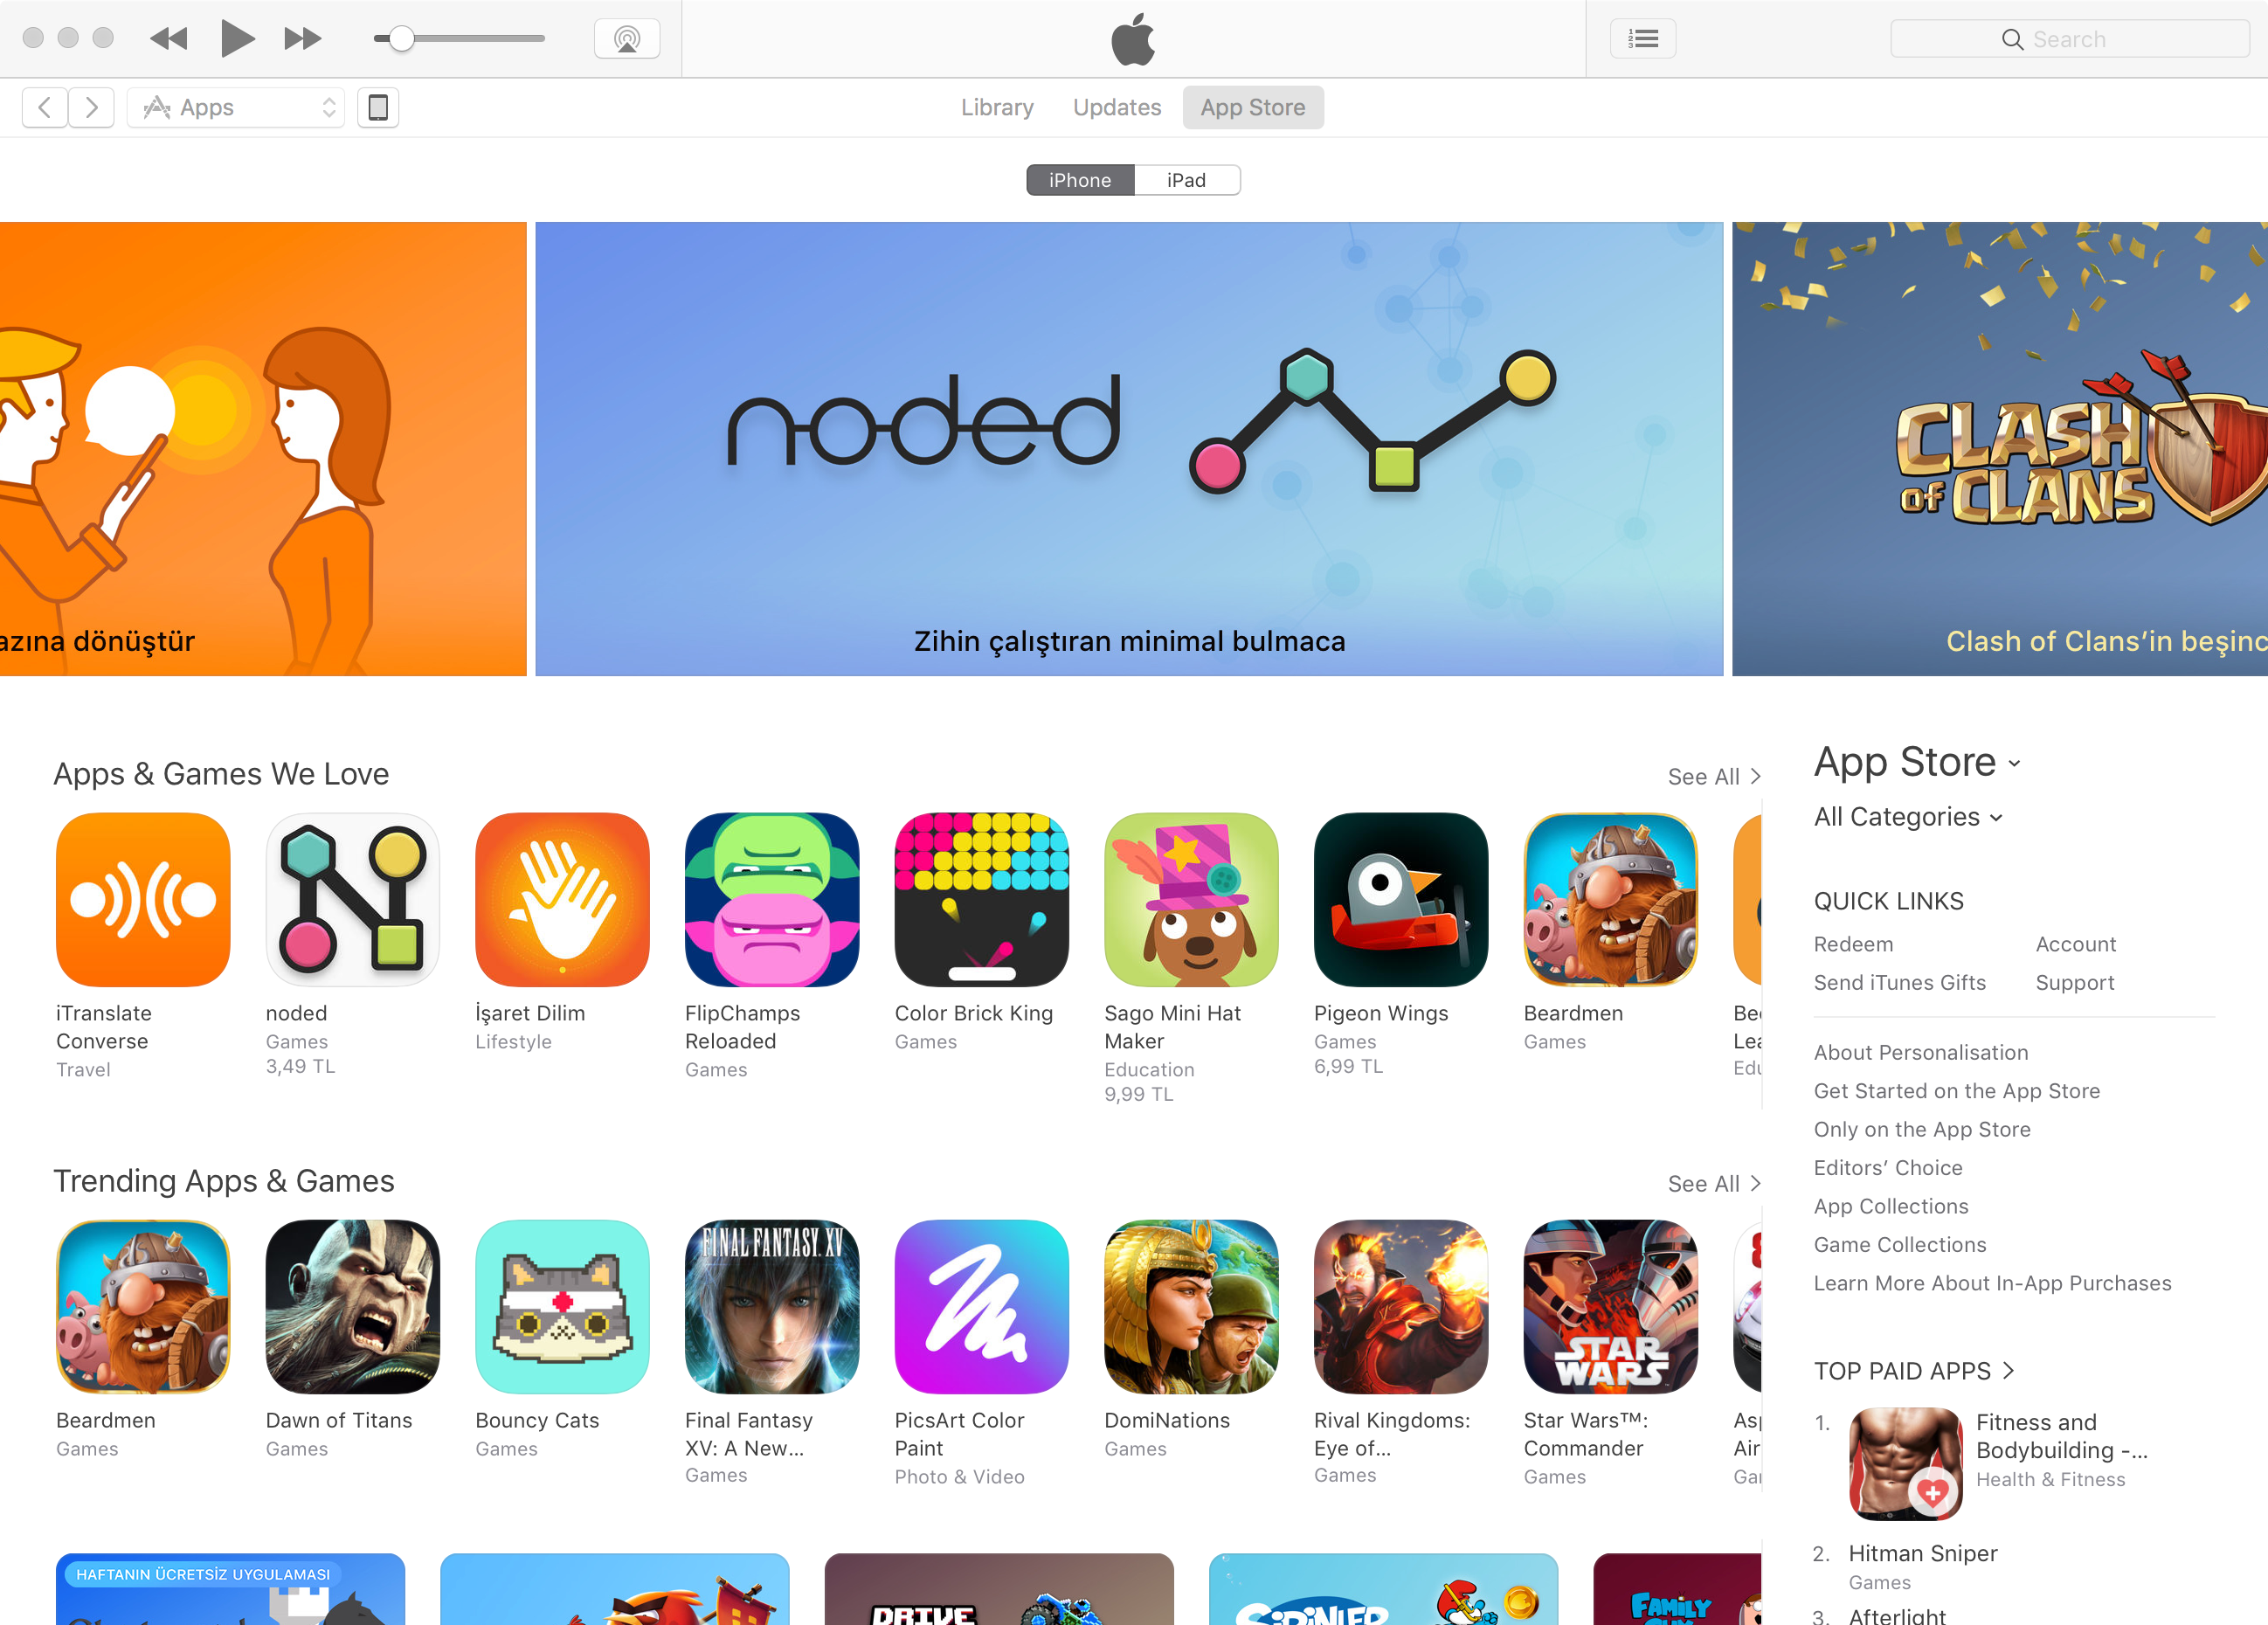
Task: See All Trending Apps & Games
Action: (1714, 1184)
